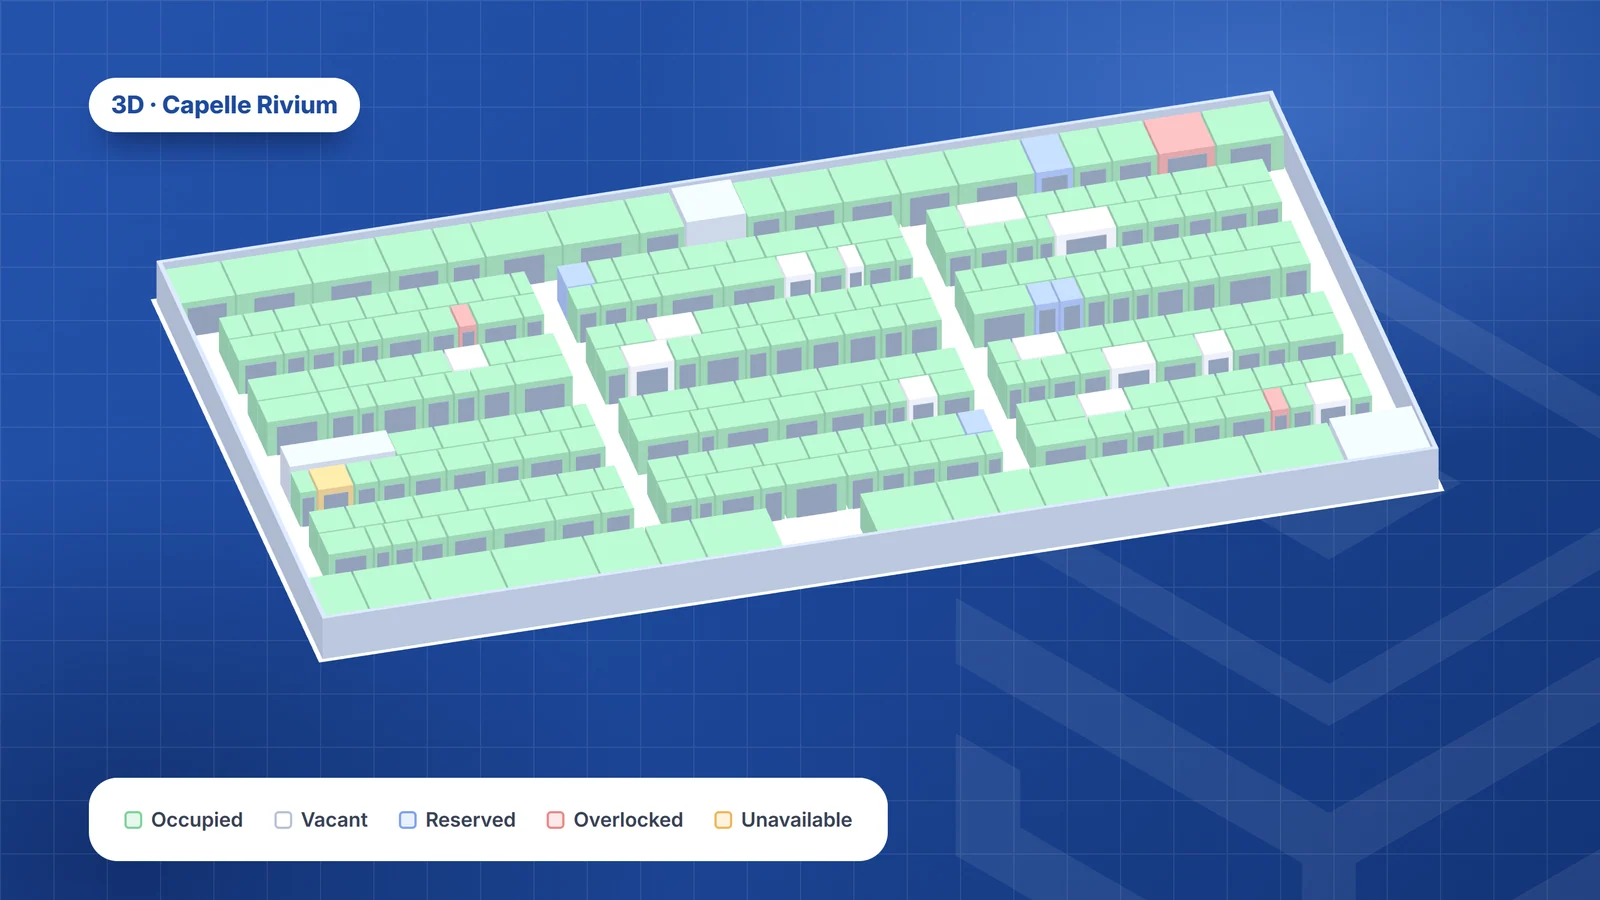Select the yellow unavailable storage unit

coord(331,485)
